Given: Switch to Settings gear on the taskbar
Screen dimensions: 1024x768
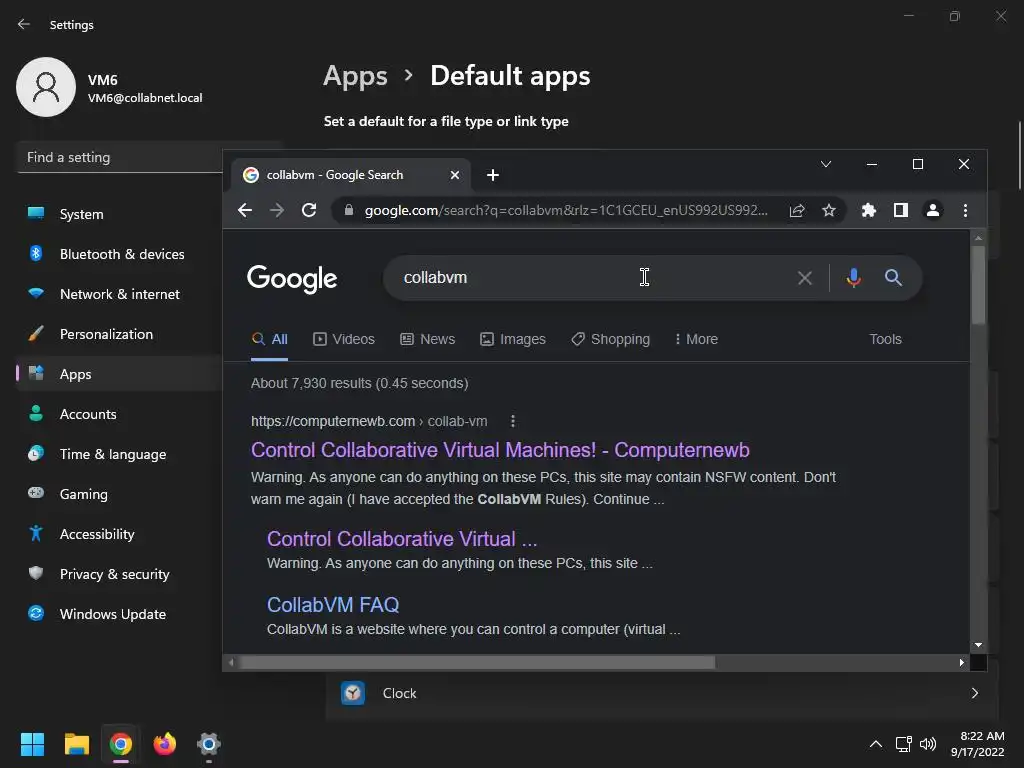Looking at the screenshot, I should click(209, 744).
